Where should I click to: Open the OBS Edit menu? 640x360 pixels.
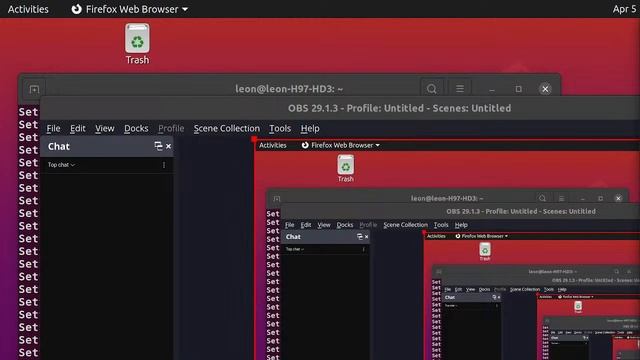point(78,129)
